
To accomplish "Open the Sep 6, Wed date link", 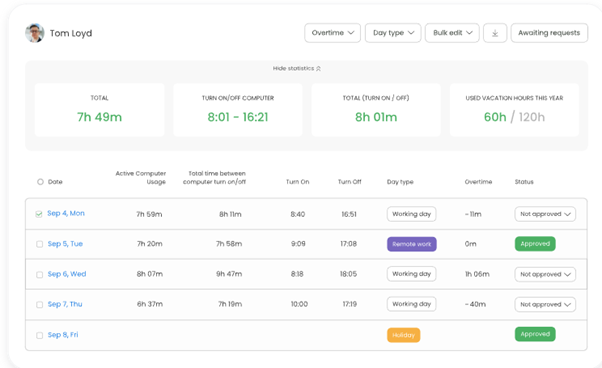I will (67, 274).
